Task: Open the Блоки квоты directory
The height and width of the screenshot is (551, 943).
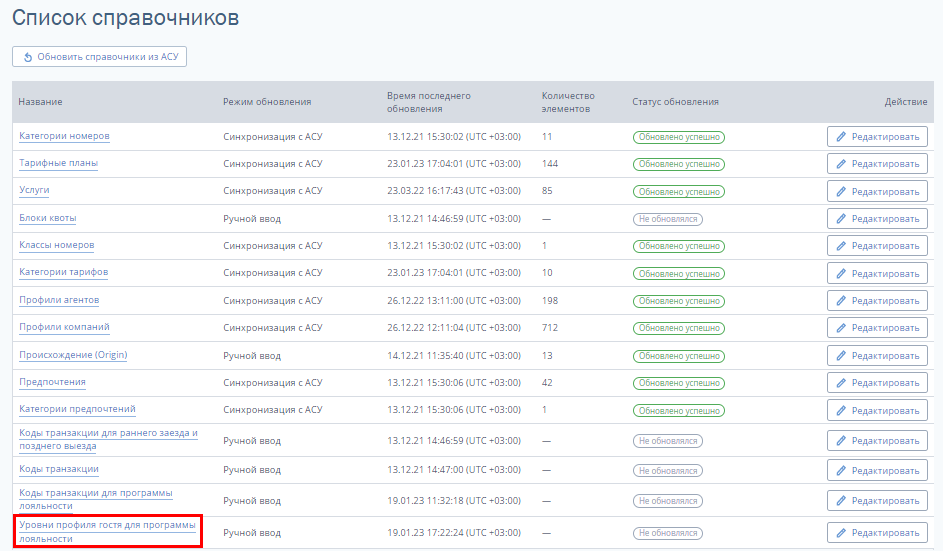Action: click(48, 218)
